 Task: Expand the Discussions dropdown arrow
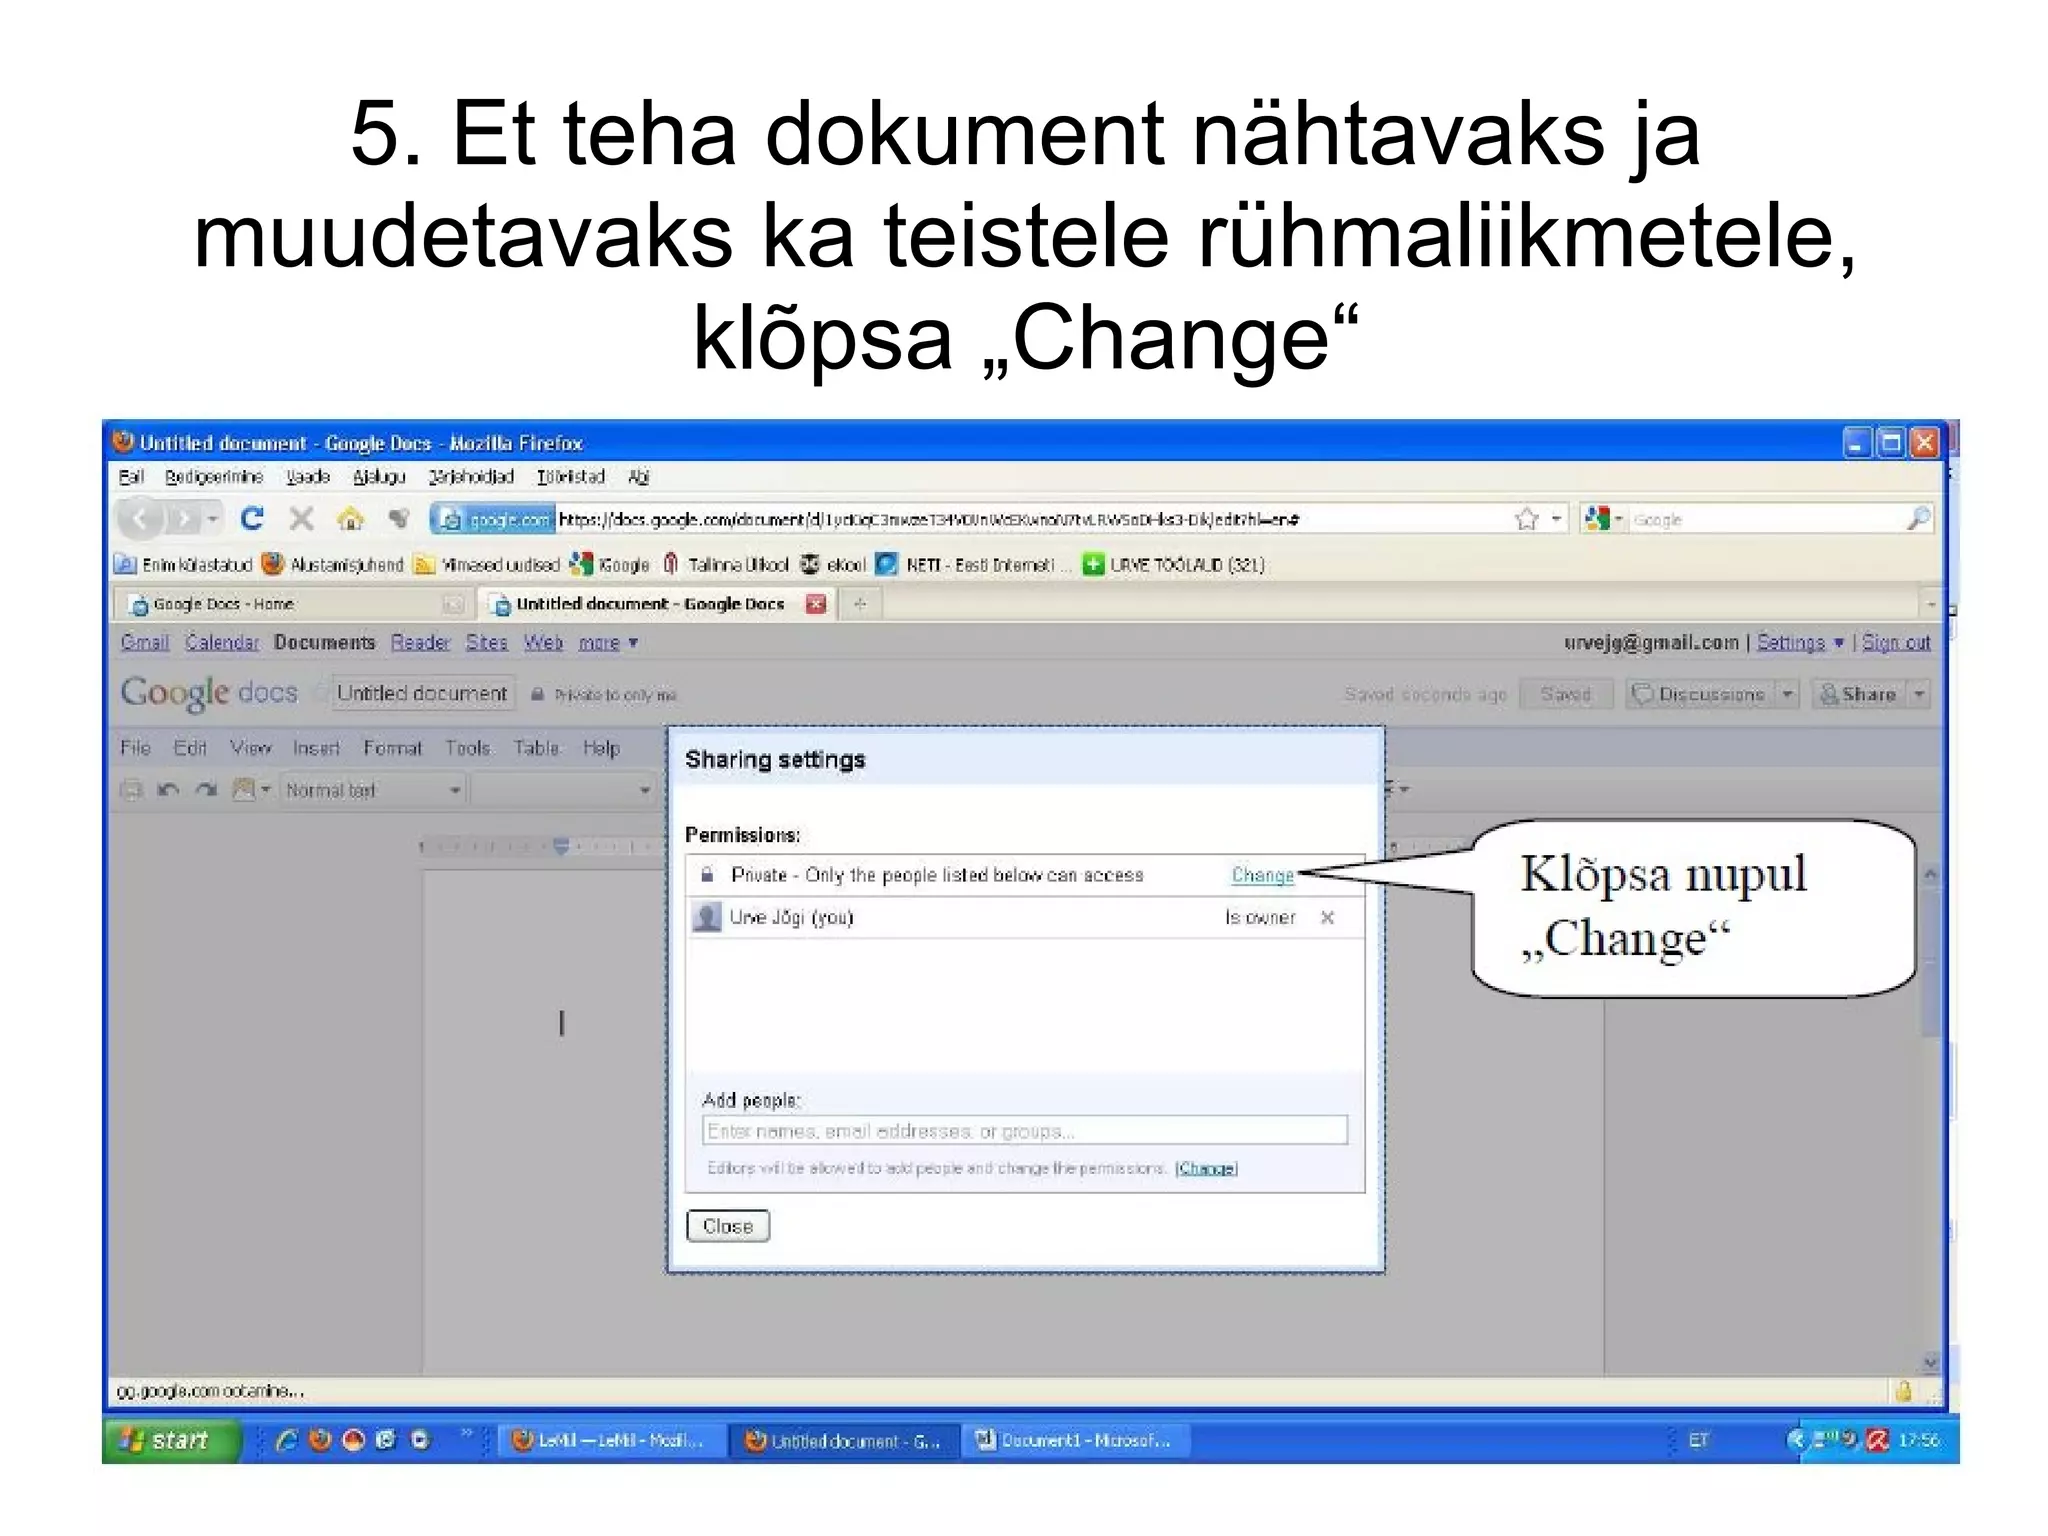click(x=1788, y=694)
